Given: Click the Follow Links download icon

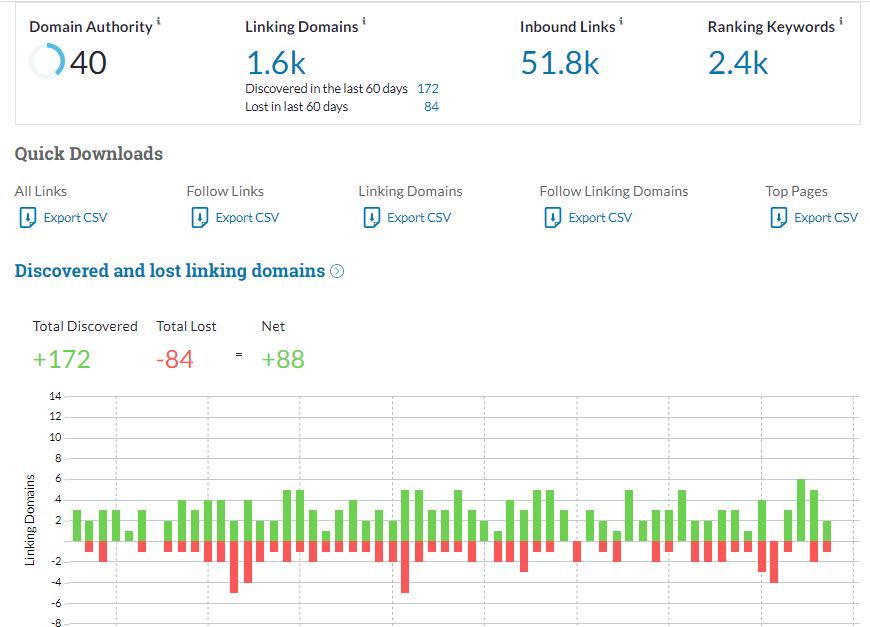Looking at the screenshot, I should [x=198, y=217].
